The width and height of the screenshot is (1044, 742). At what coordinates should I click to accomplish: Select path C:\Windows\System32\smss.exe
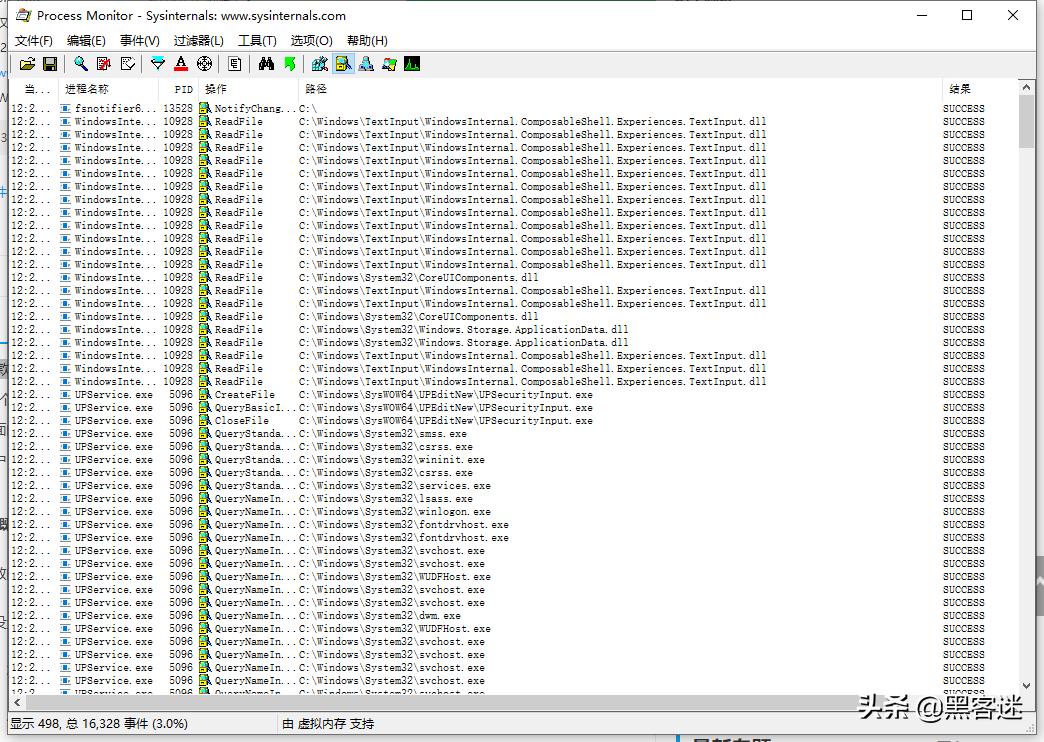tap(383, 434)
